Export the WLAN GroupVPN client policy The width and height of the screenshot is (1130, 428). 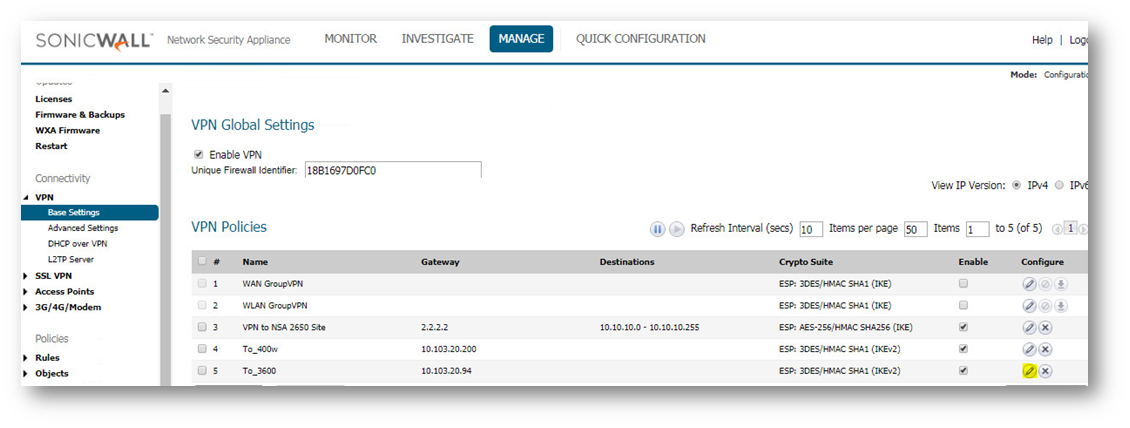(1061, 305)
